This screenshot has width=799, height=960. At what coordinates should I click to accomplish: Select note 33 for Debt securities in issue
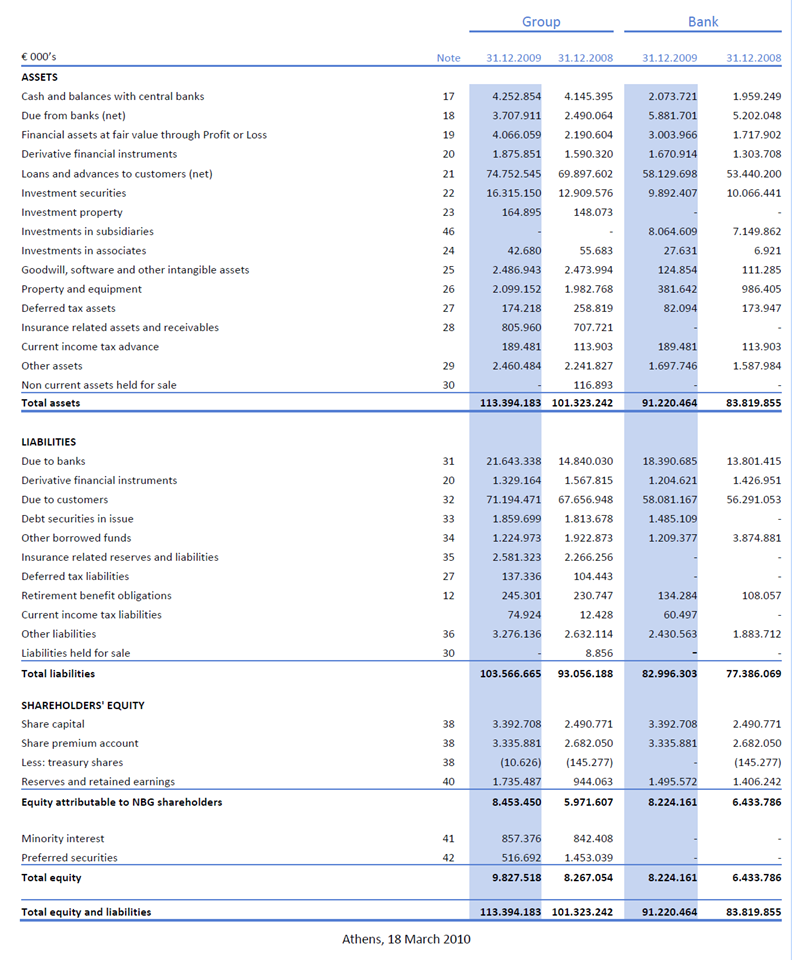coord(449,519)
